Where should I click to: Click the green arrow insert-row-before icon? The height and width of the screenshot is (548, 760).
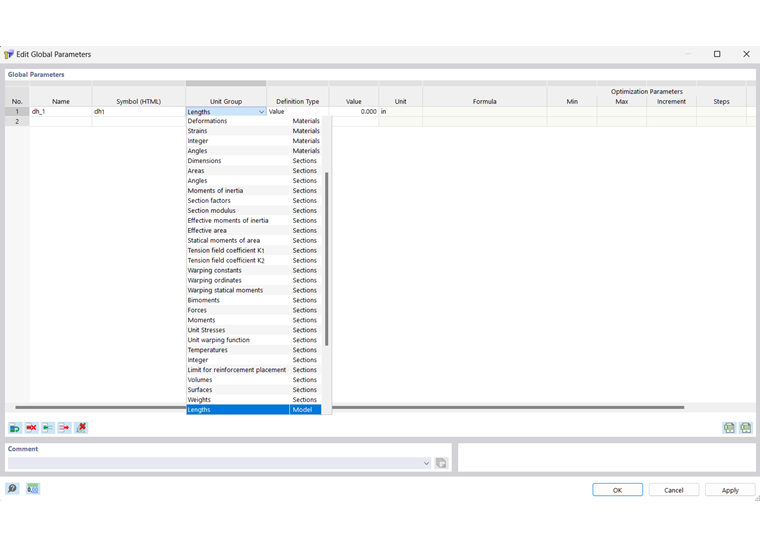click(x=48, y=428)
